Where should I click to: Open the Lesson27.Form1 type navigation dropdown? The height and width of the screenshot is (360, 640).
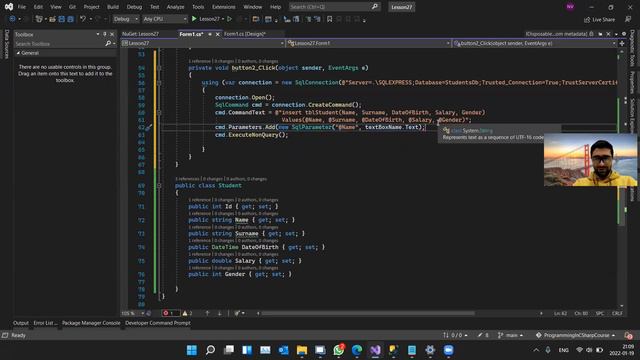click(x=369, y=43)
